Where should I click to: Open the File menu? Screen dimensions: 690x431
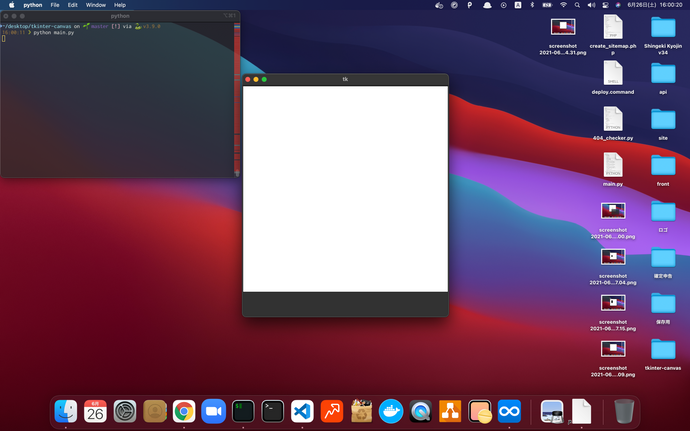[55, 5]
